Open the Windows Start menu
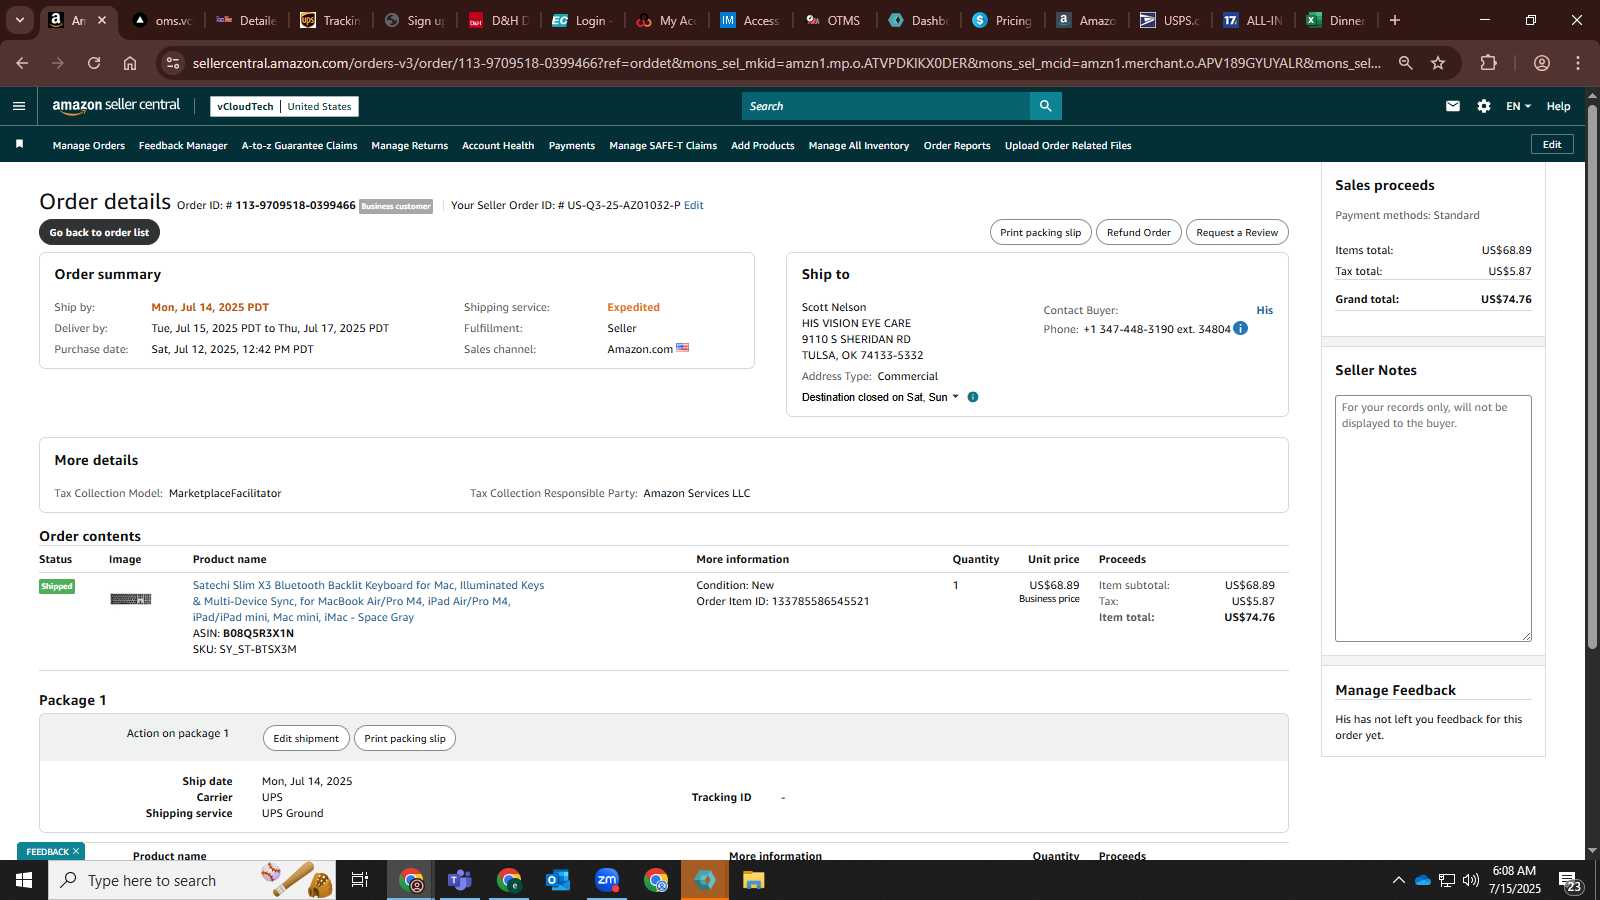Screen dimensions: 1600x900 pyautogui.click(x=24, y=880)
